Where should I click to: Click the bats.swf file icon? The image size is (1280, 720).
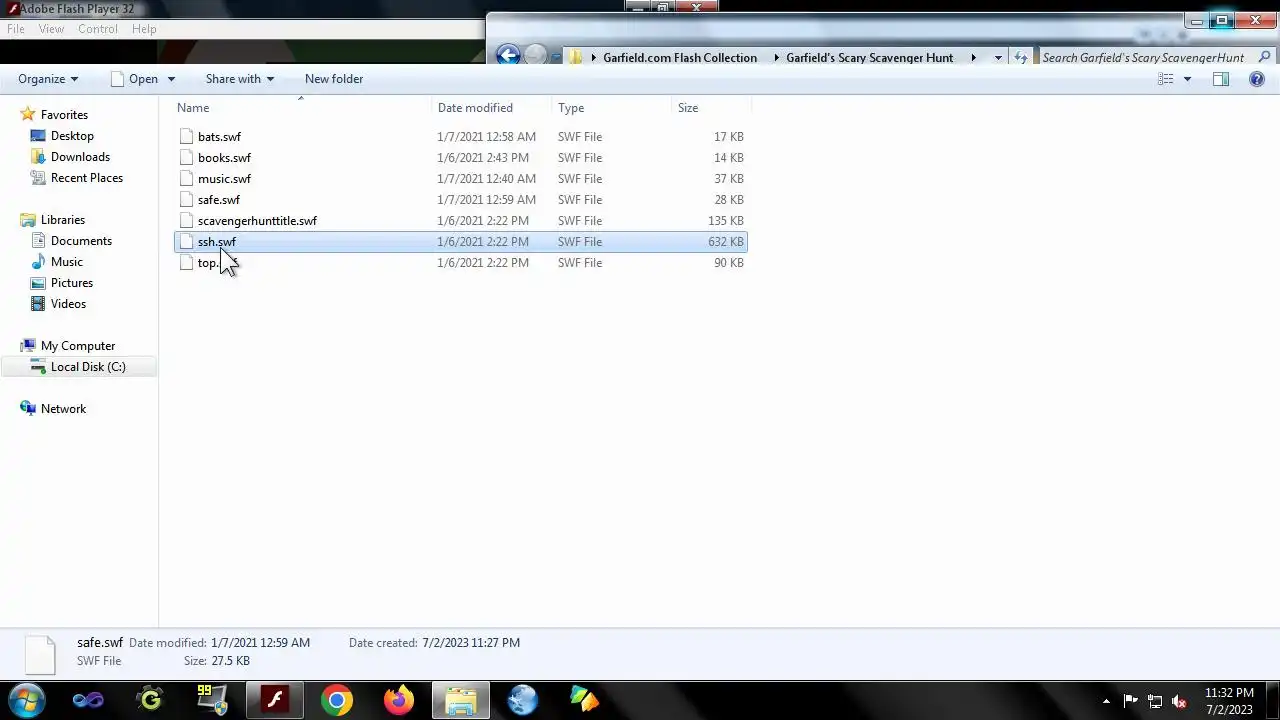pos(186,137)
